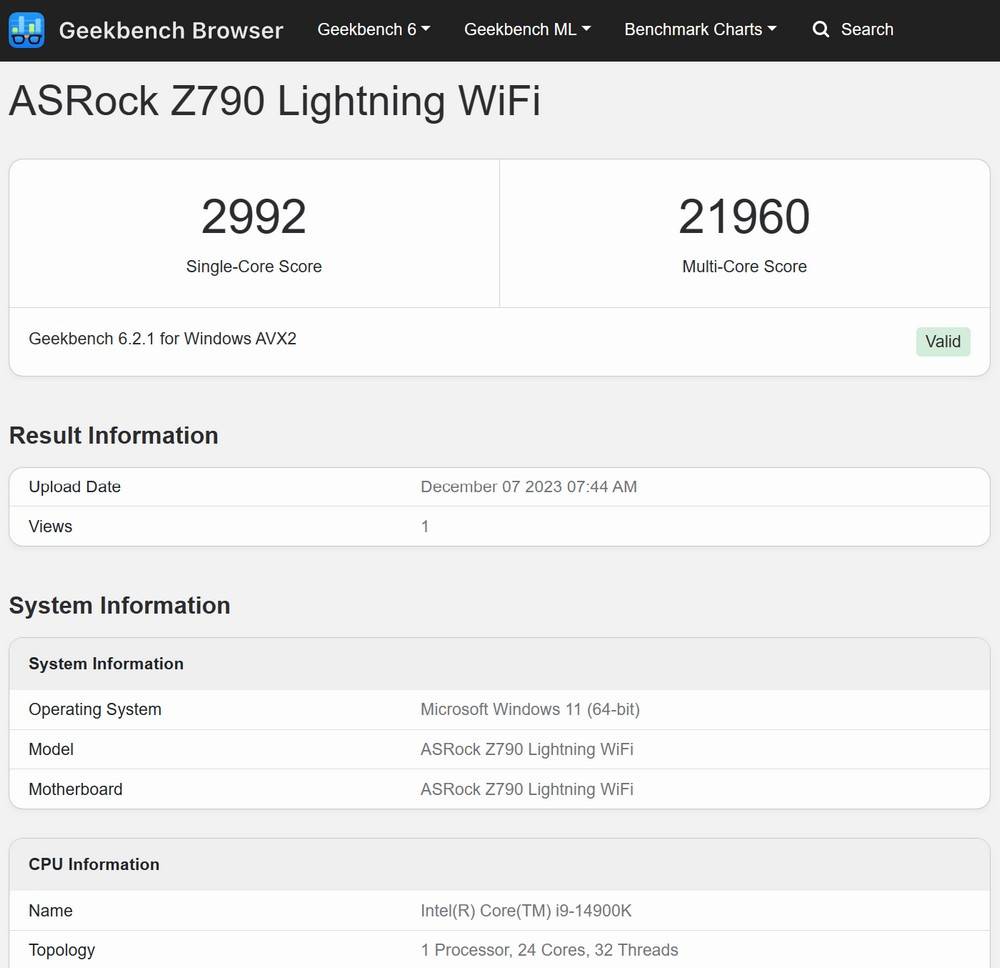Open the Geekbench 6 dropdown menu

point(373,30)
